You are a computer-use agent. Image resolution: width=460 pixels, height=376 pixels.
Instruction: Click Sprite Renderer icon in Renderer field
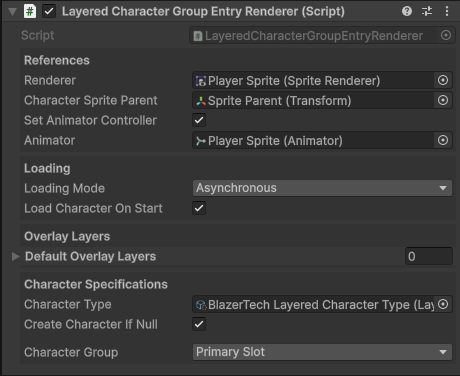point(201,81)
